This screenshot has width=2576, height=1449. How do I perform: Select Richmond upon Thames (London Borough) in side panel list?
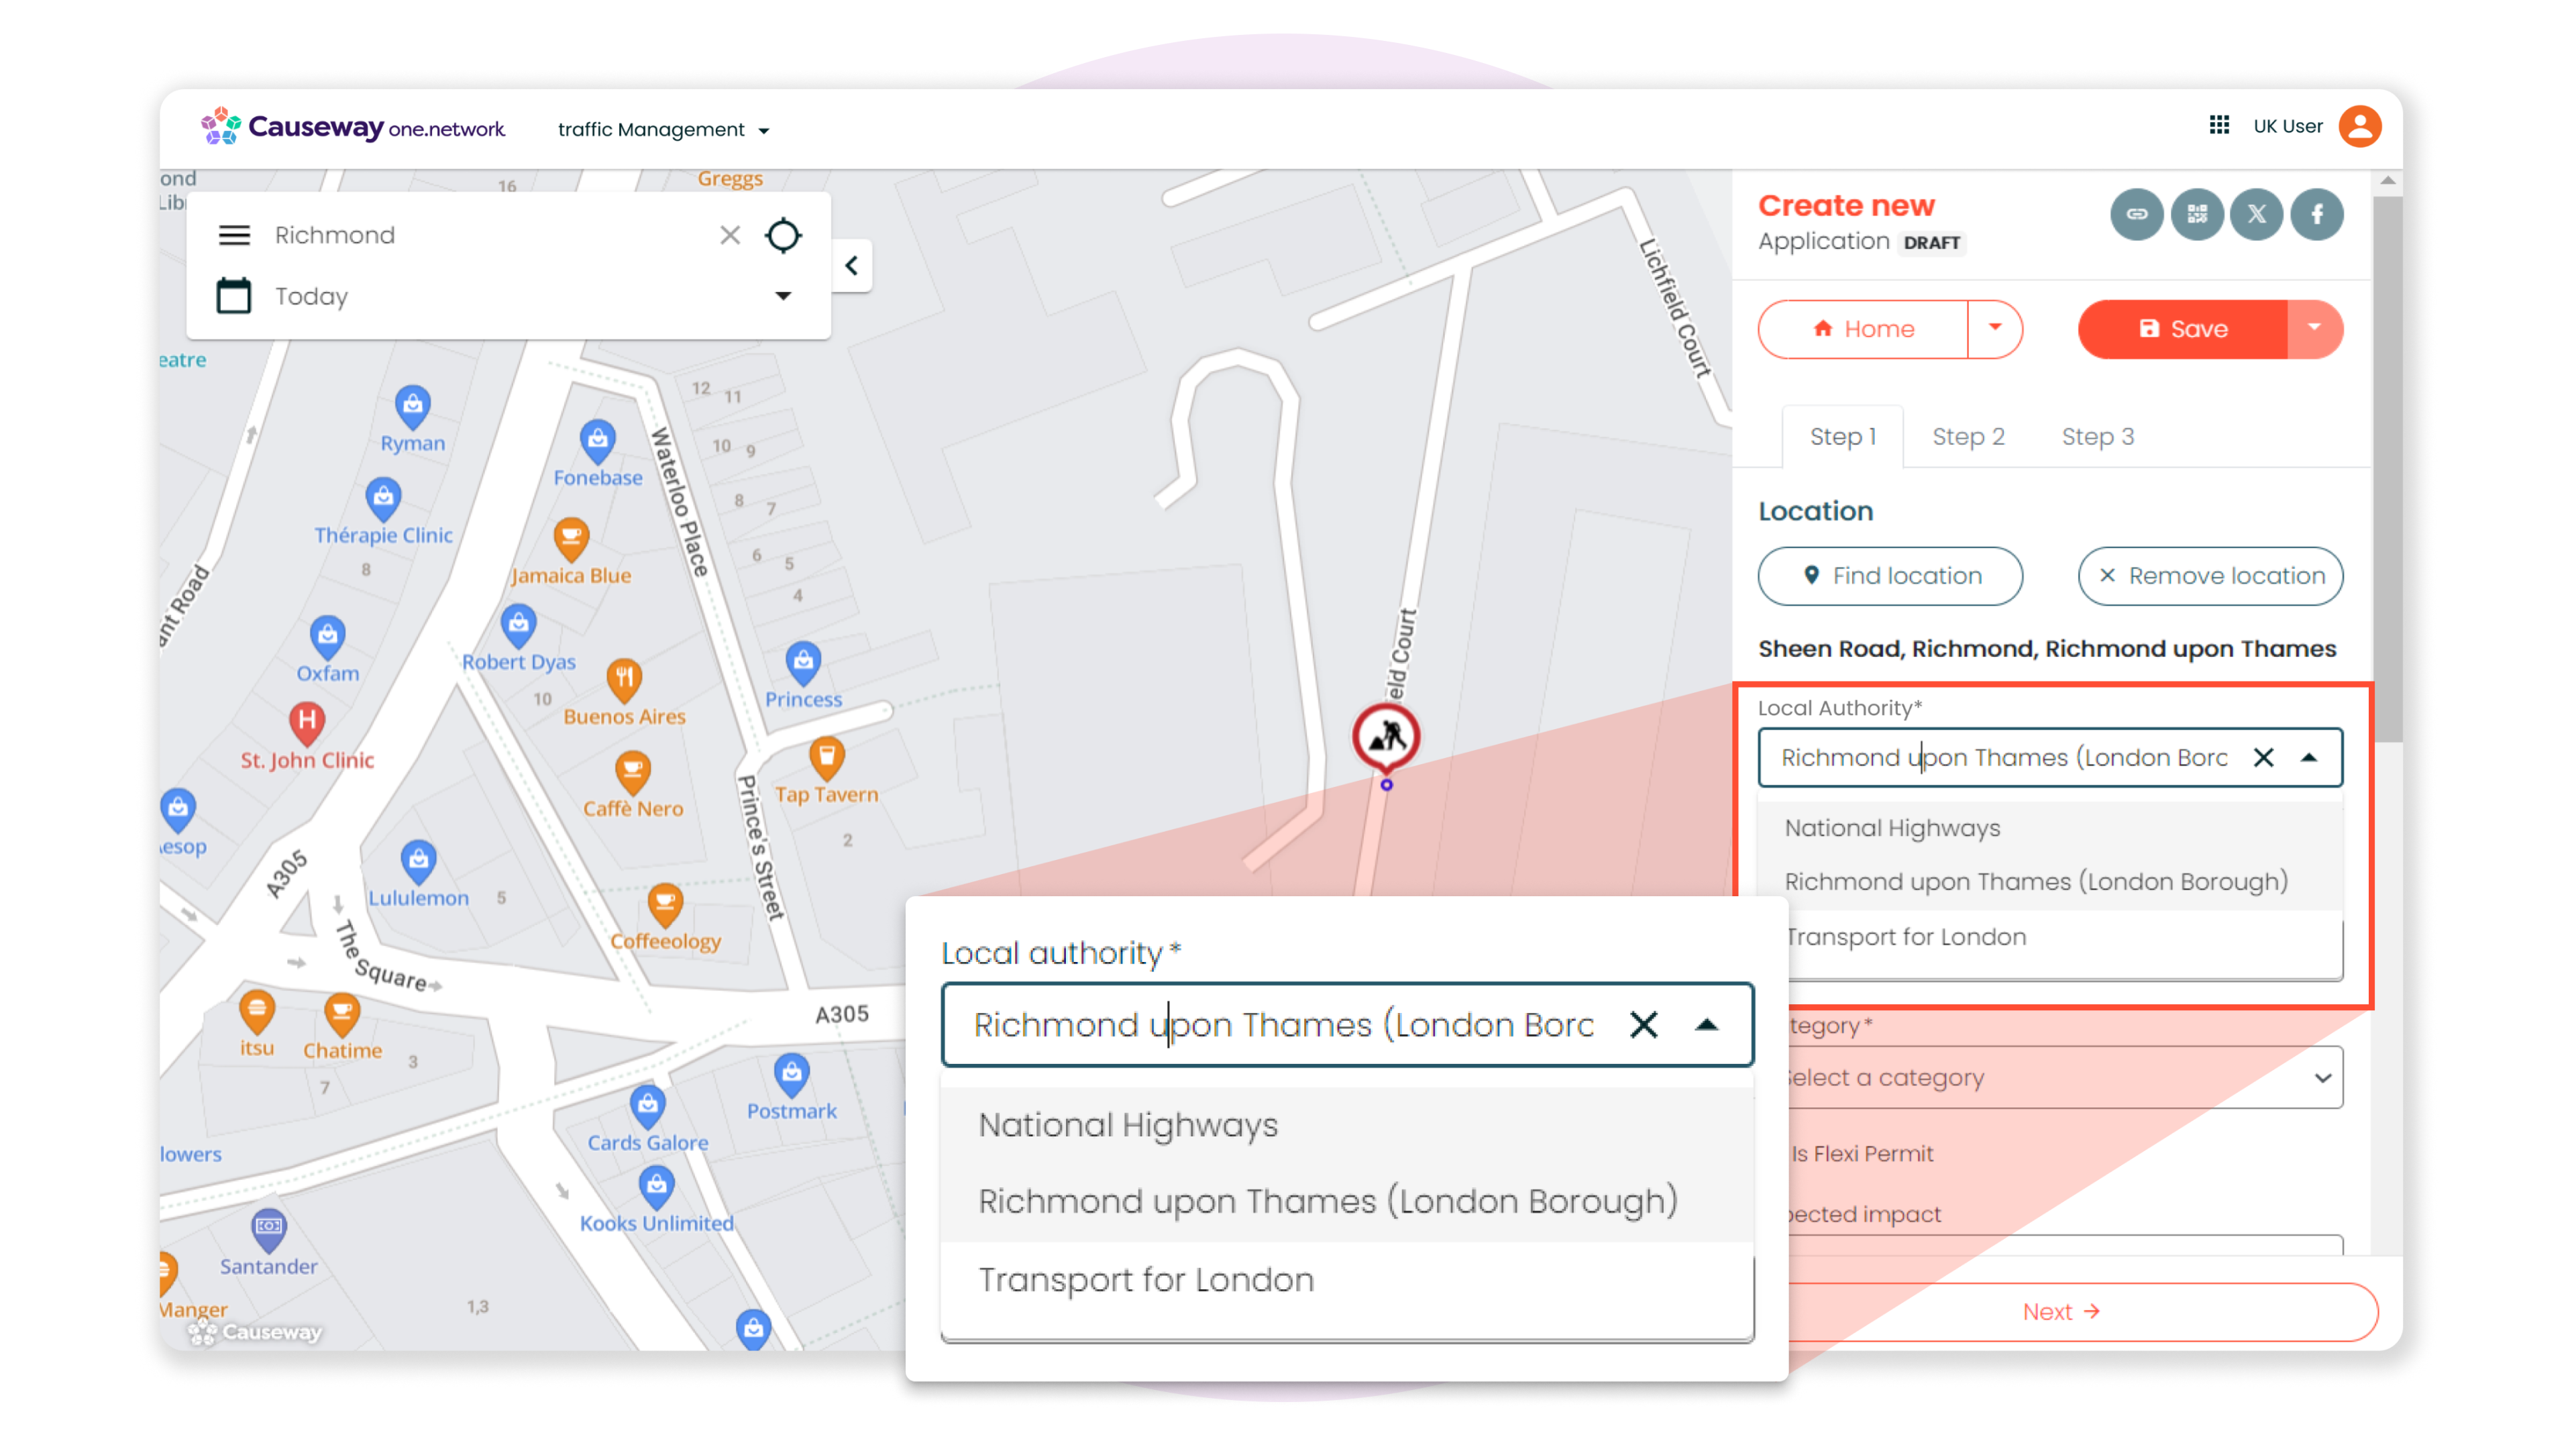point(2049,881)
